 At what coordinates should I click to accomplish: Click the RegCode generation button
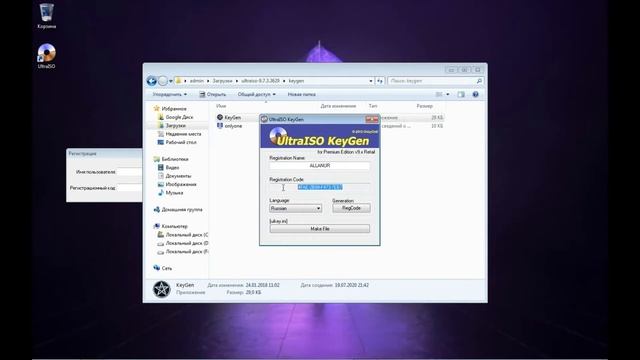click(x=351, y=208)
